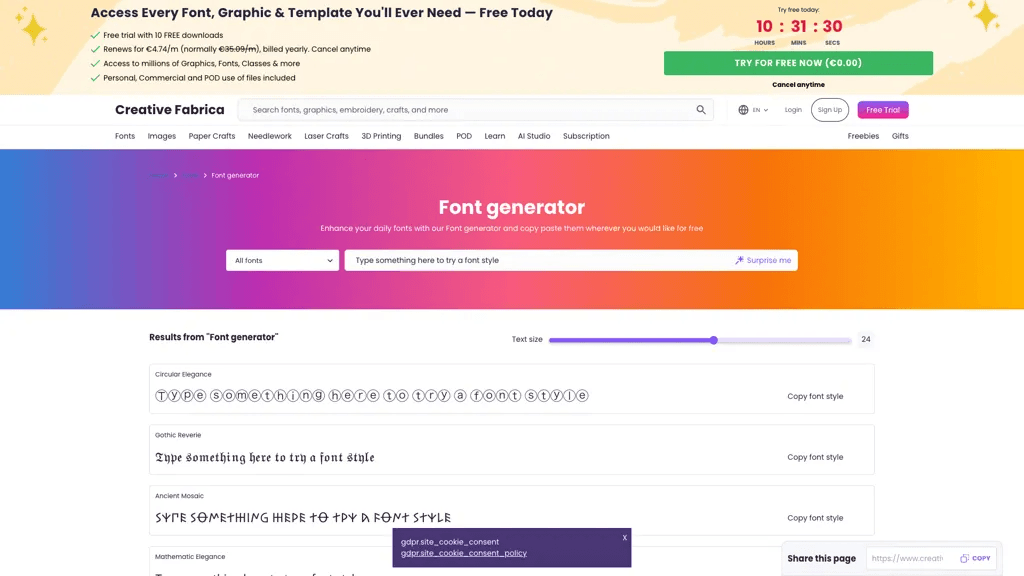The image size is (1024, 576).
Task: Click the Sign Up button
Action: (829, 110)
